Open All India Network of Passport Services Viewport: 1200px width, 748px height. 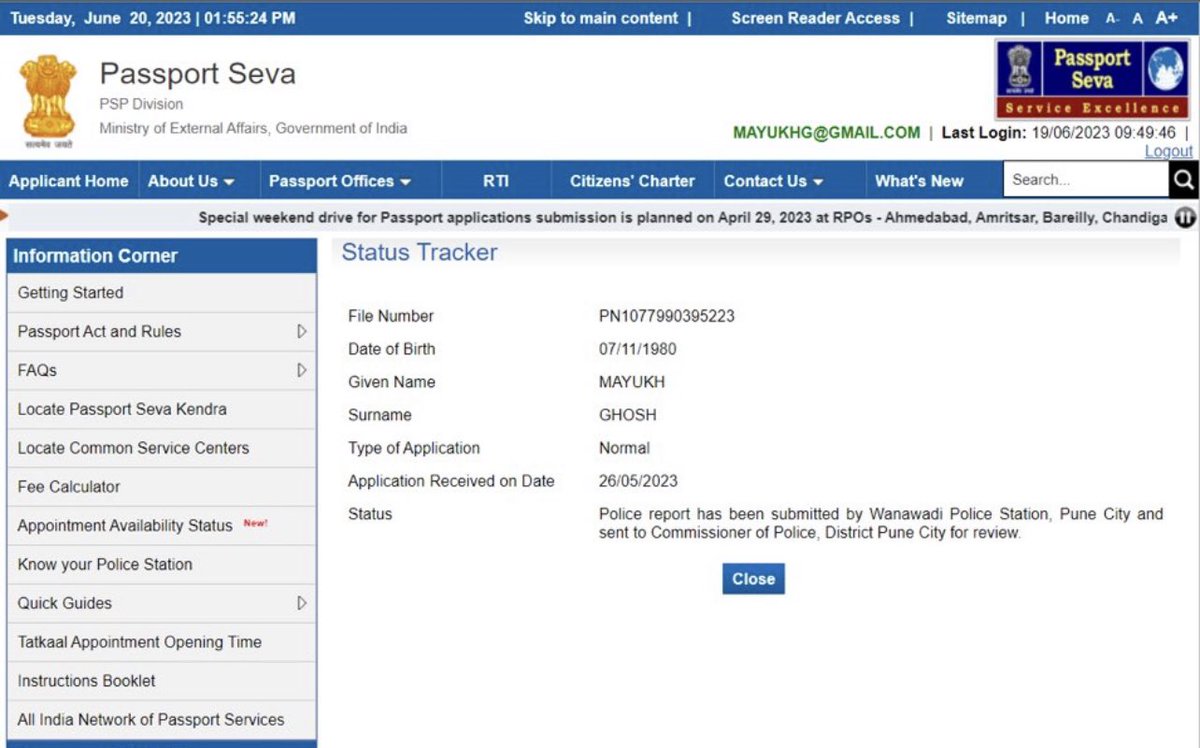click(x=161, y=720)
